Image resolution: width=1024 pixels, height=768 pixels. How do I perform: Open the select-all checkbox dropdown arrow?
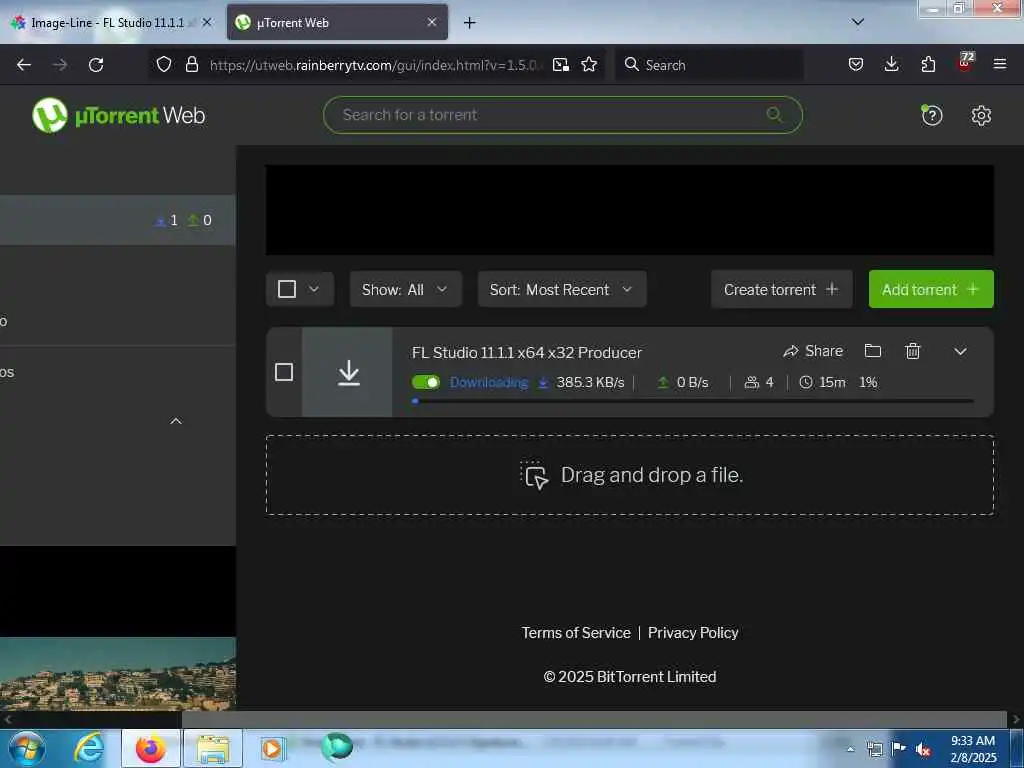click(x=314, y=289)
